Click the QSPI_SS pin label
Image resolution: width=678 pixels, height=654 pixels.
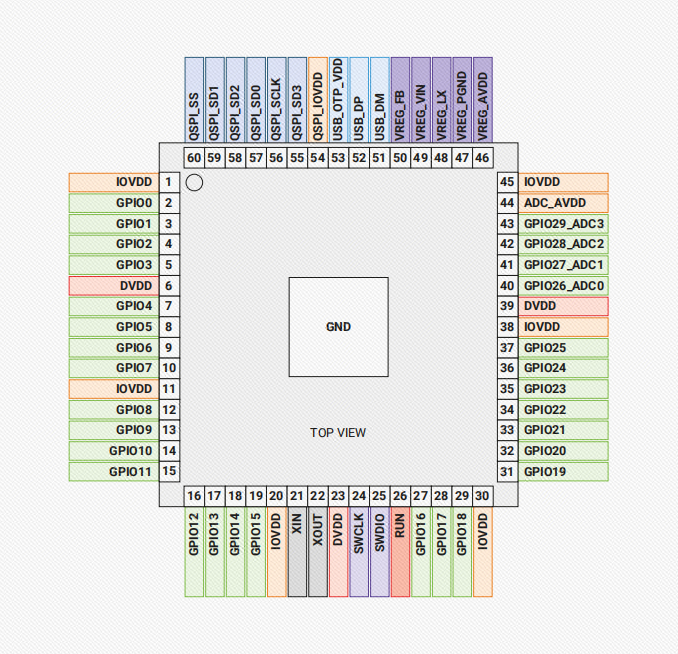194,100
